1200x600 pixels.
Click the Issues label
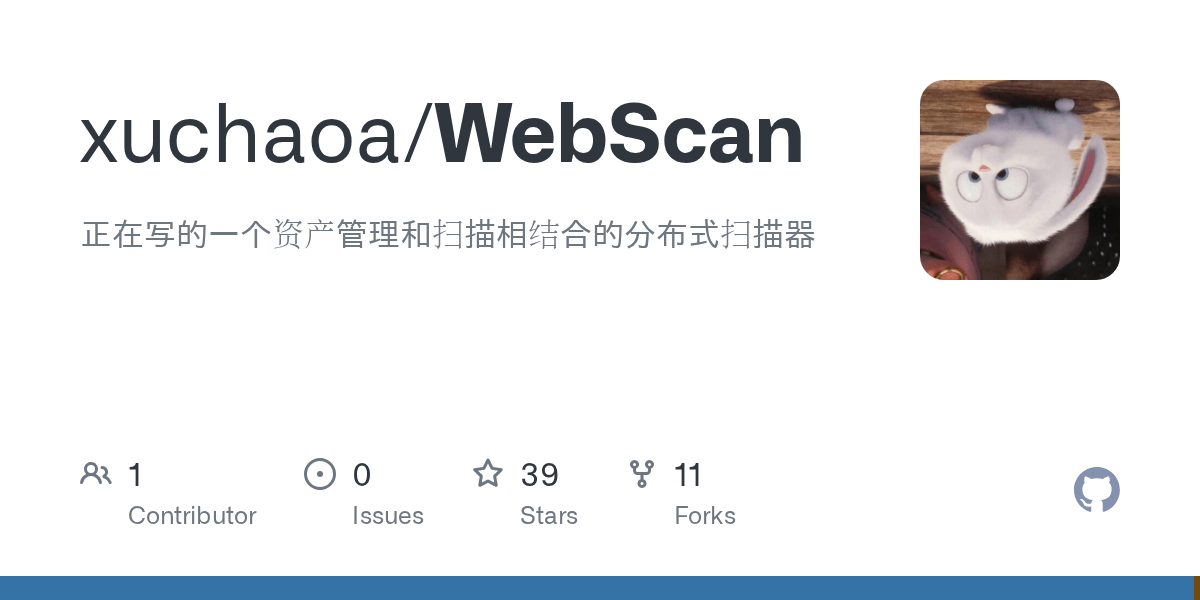pyautogui.click(x=388, y=516)
